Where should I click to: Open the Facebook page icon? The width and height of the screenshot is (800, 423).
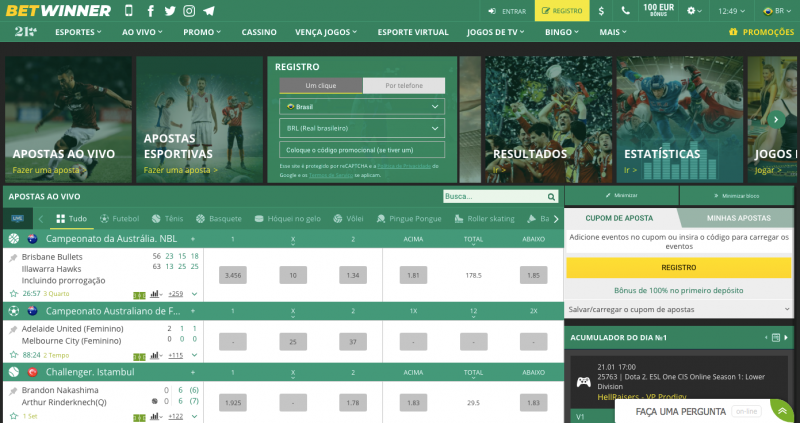coord(151,11)
